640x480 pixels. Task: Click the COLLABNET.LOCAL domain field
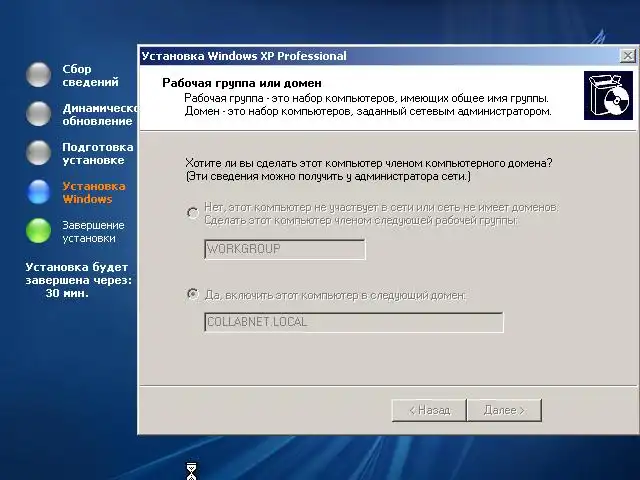point(353,322)
